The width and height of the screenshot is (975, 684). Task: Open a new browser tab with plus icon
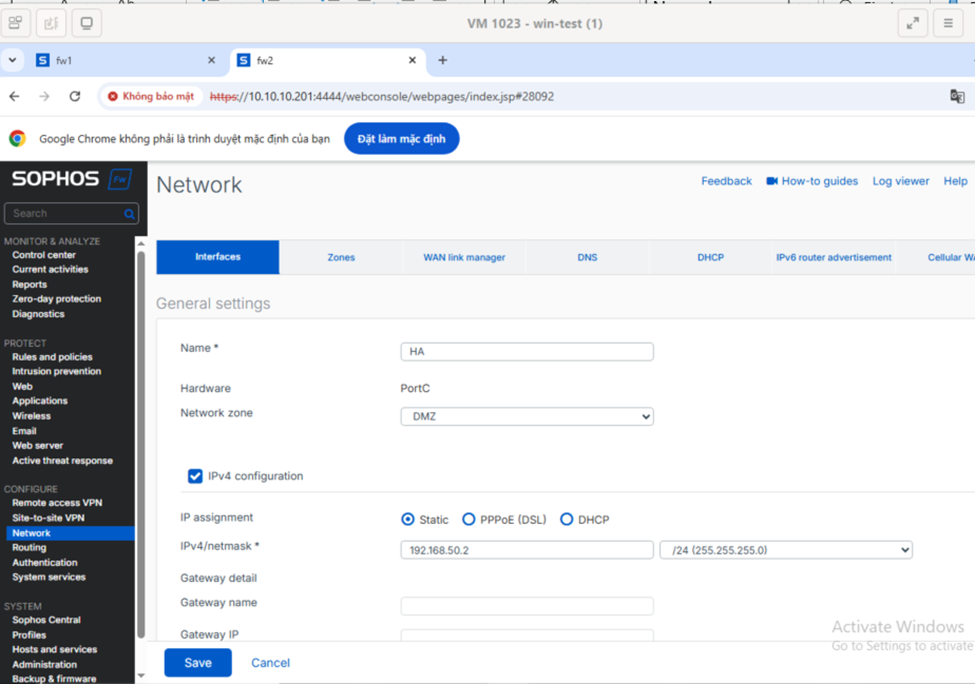[443, 60]
